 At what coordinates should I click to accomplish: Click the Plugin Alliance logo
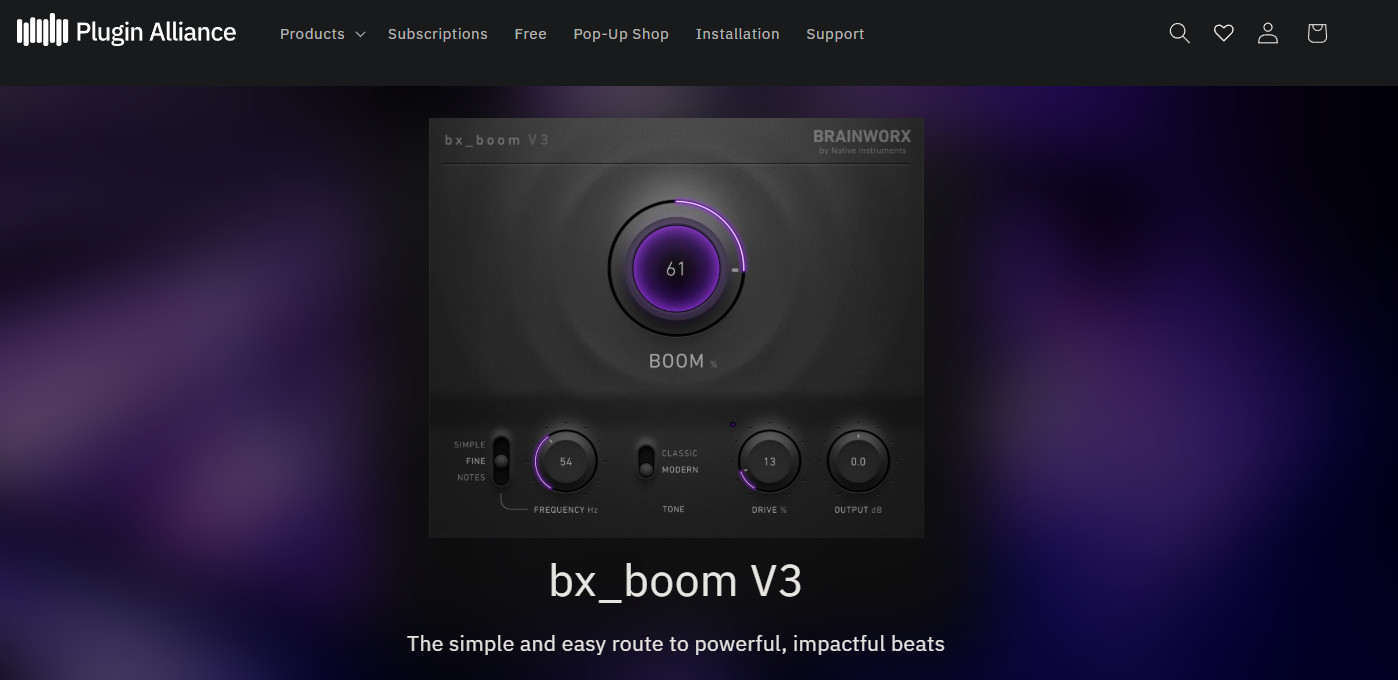pyautogui.click(x=126, y=32)
